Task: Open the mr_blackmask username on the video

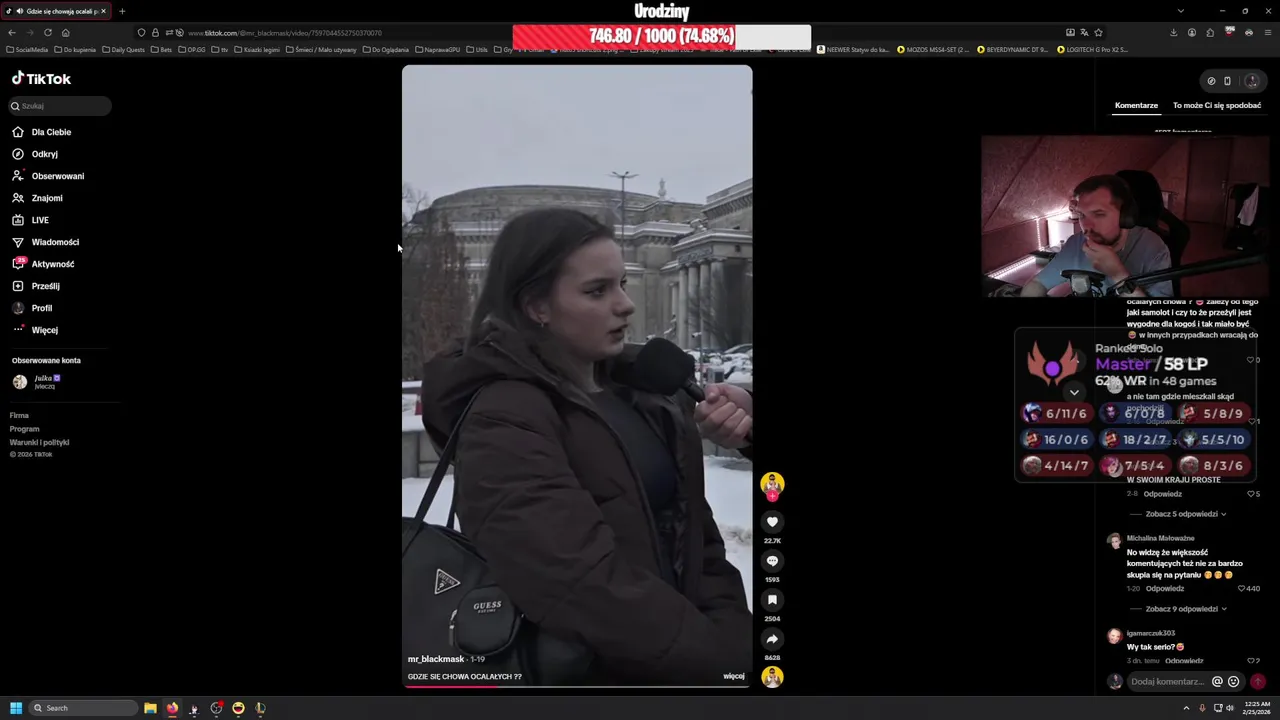Action: pyautogui.click(x=436, y=659)
